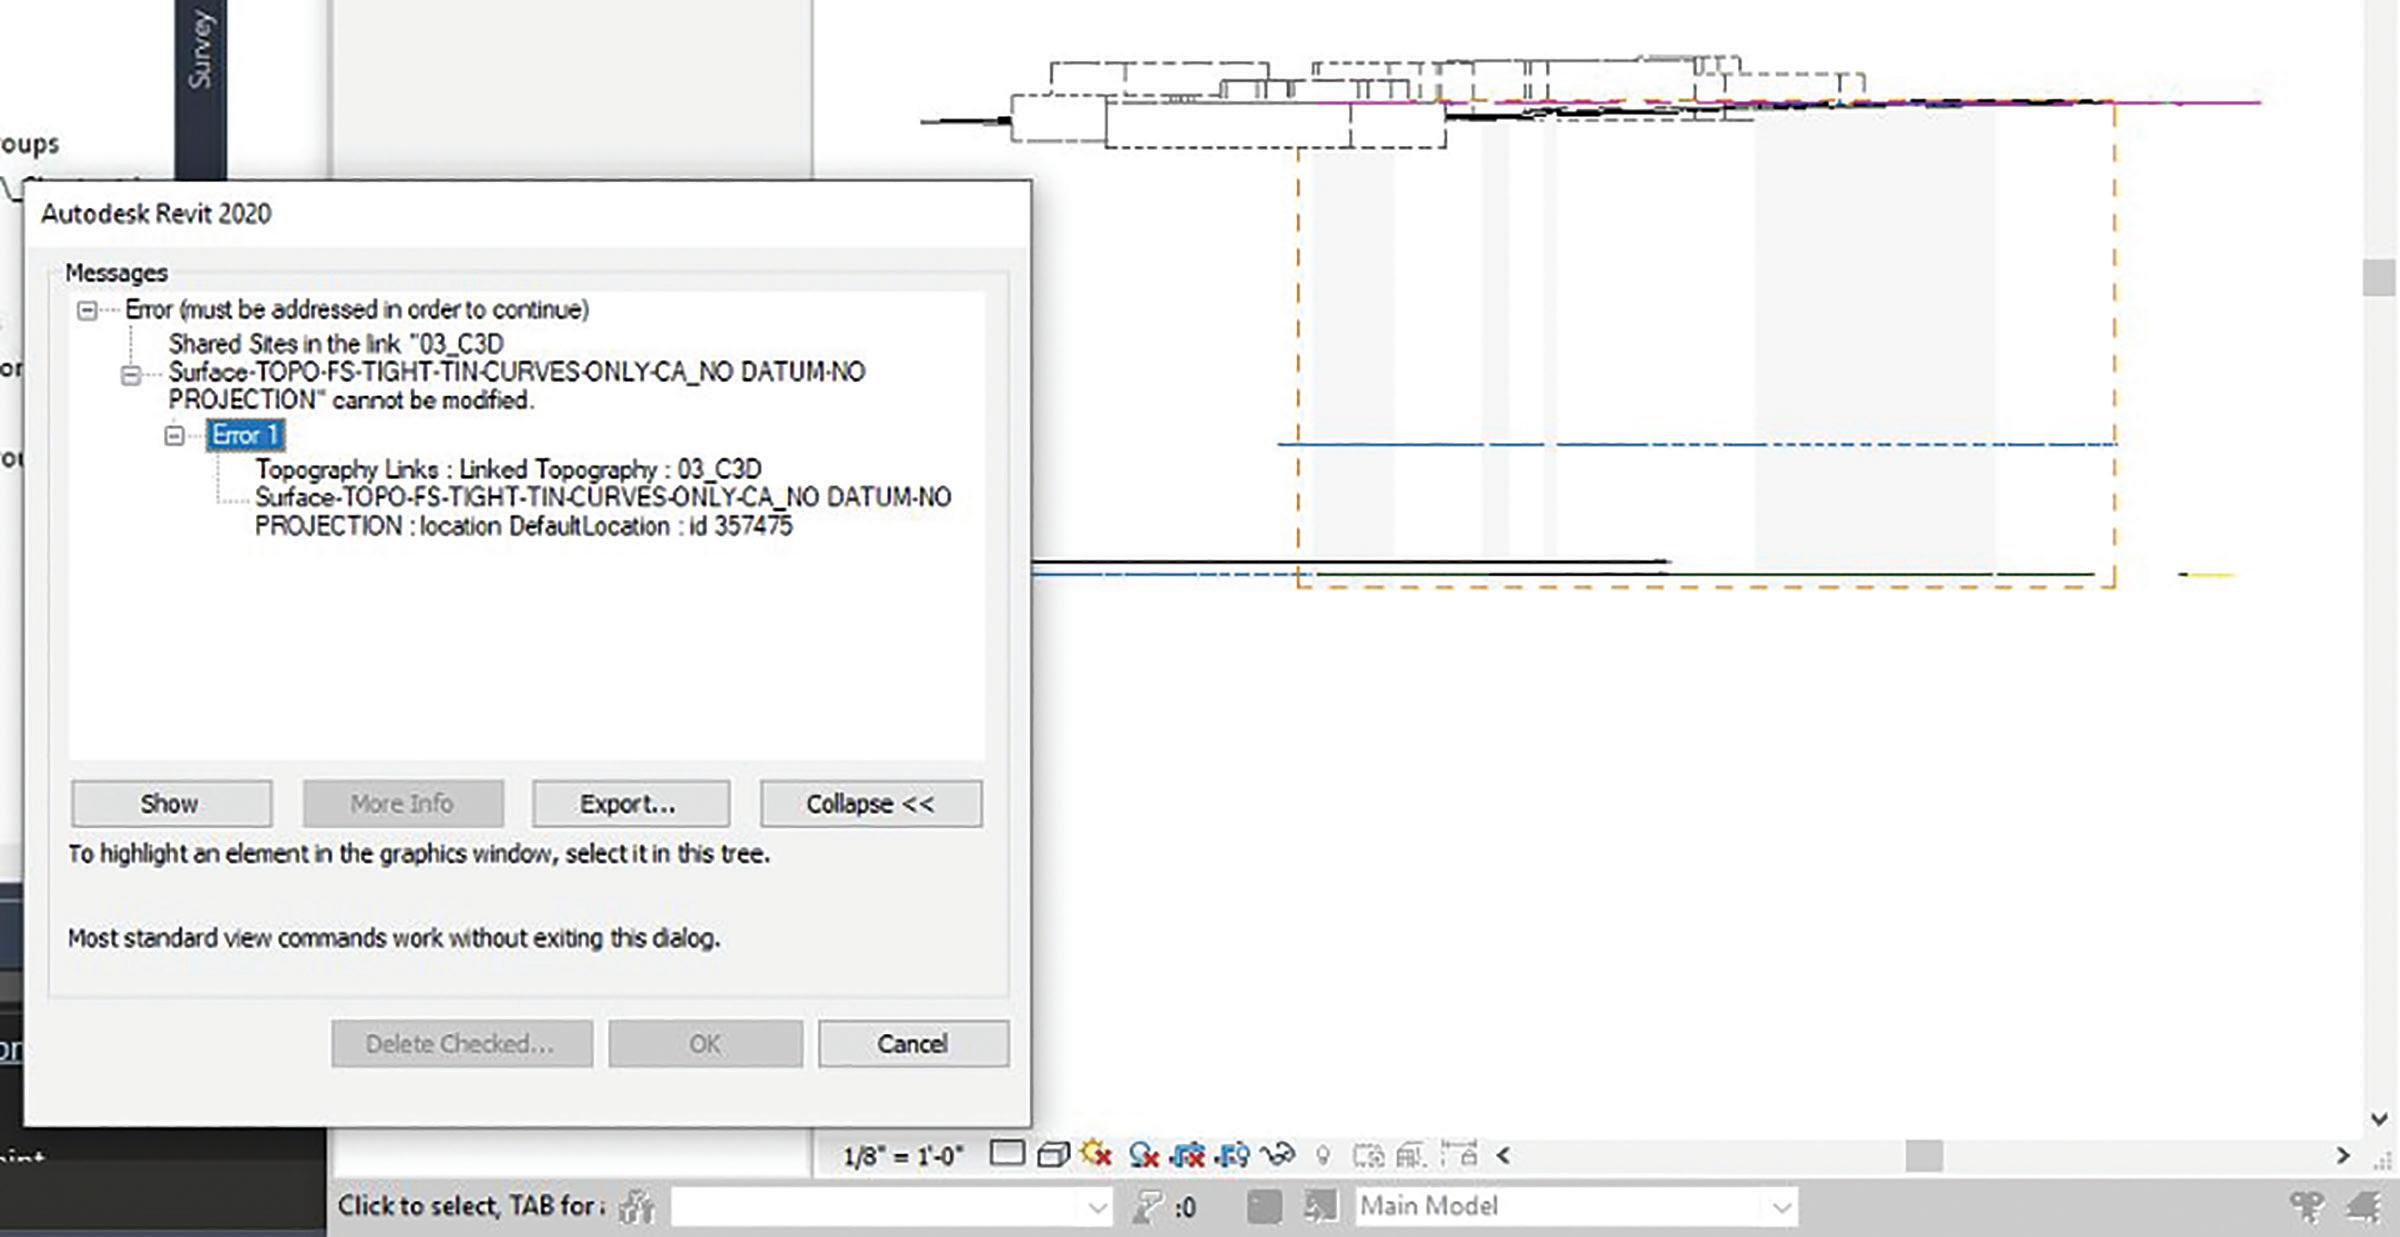Viewport: 2400px width, 1237px height.
Task: Select the Topography Links element entry
Action: (x=603, y=498)
